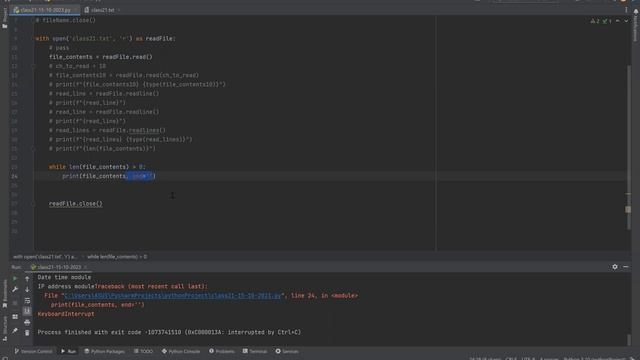Open the Problems tool window
This screenshot has height=360, width=640.
[x=222, y=351]
